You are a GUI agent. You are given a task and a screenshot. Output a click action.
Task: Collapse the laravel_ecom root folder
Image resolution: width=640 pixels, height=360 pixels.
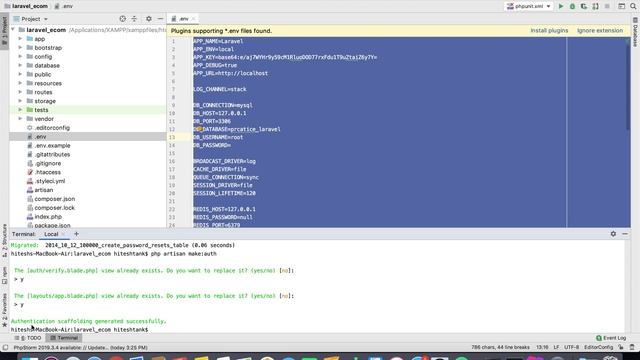13,30
